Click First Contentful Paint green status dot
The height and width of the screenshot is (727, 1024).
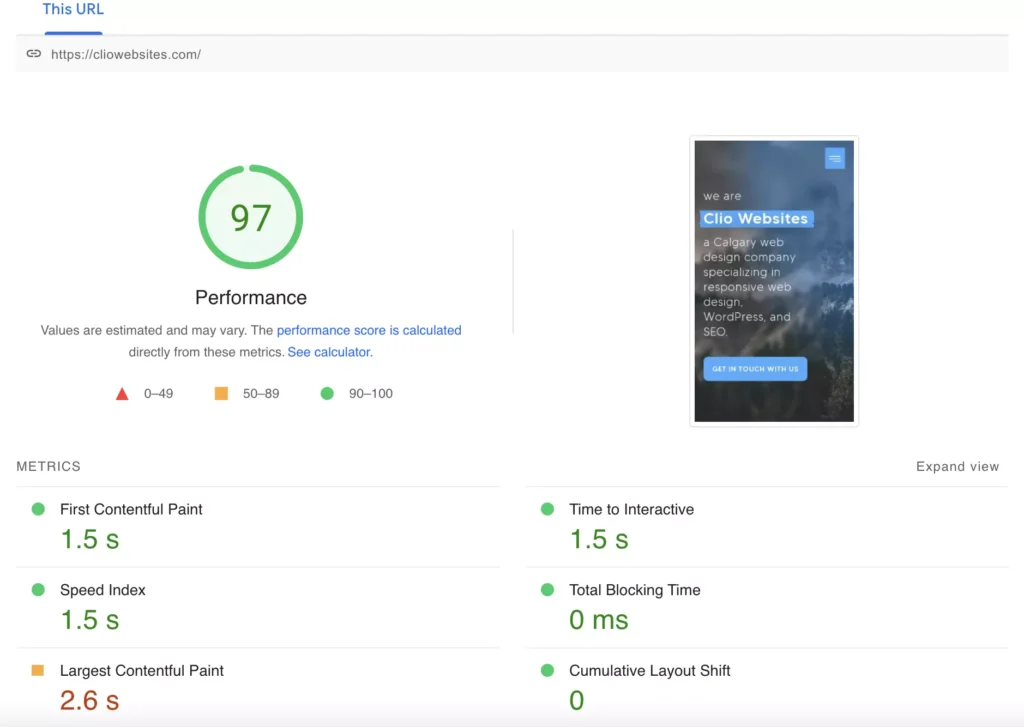38,509
